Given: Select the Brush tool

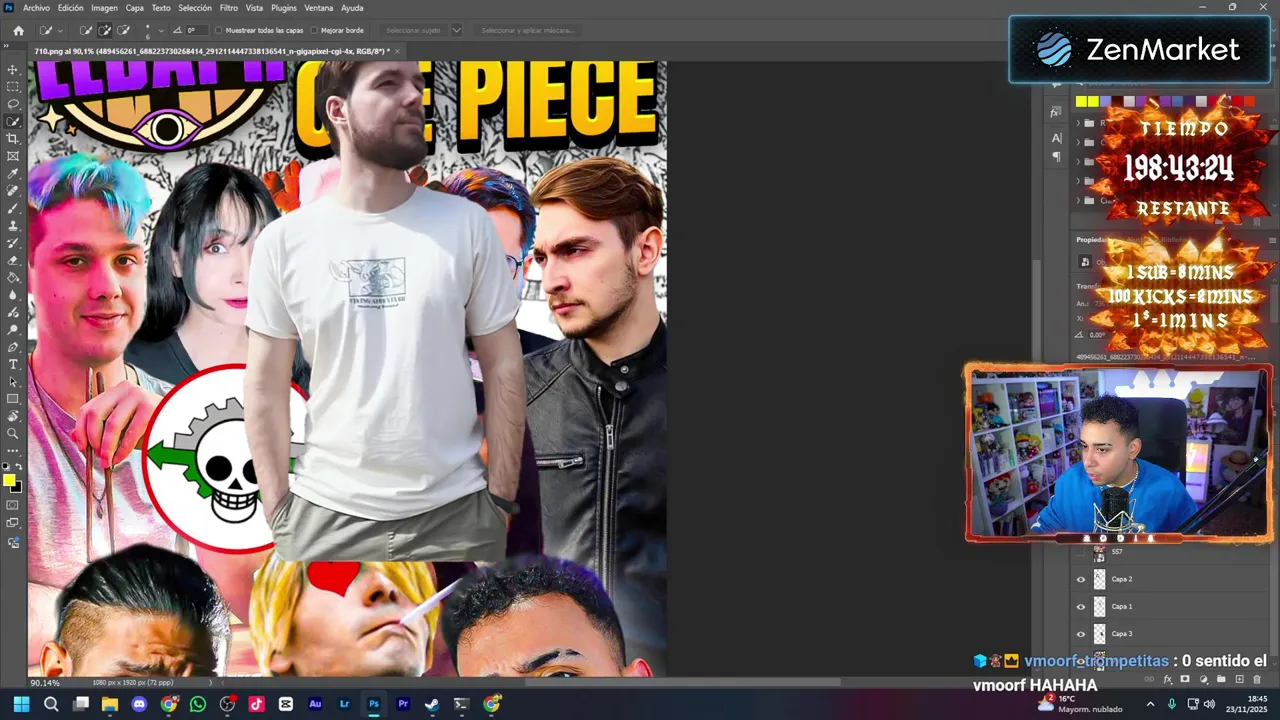Looking at the screenshot, I should [13, 208].
